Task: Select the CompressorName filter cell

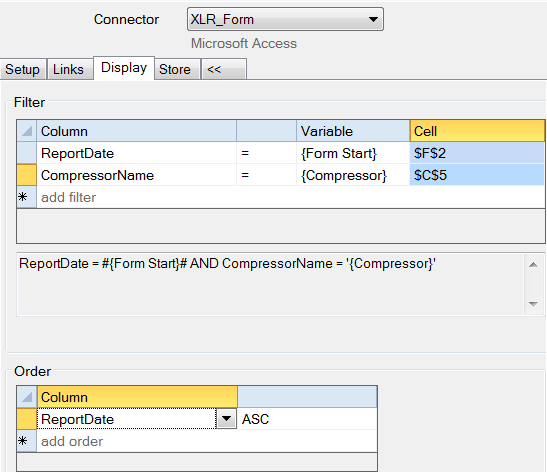Action: (136, 175)
